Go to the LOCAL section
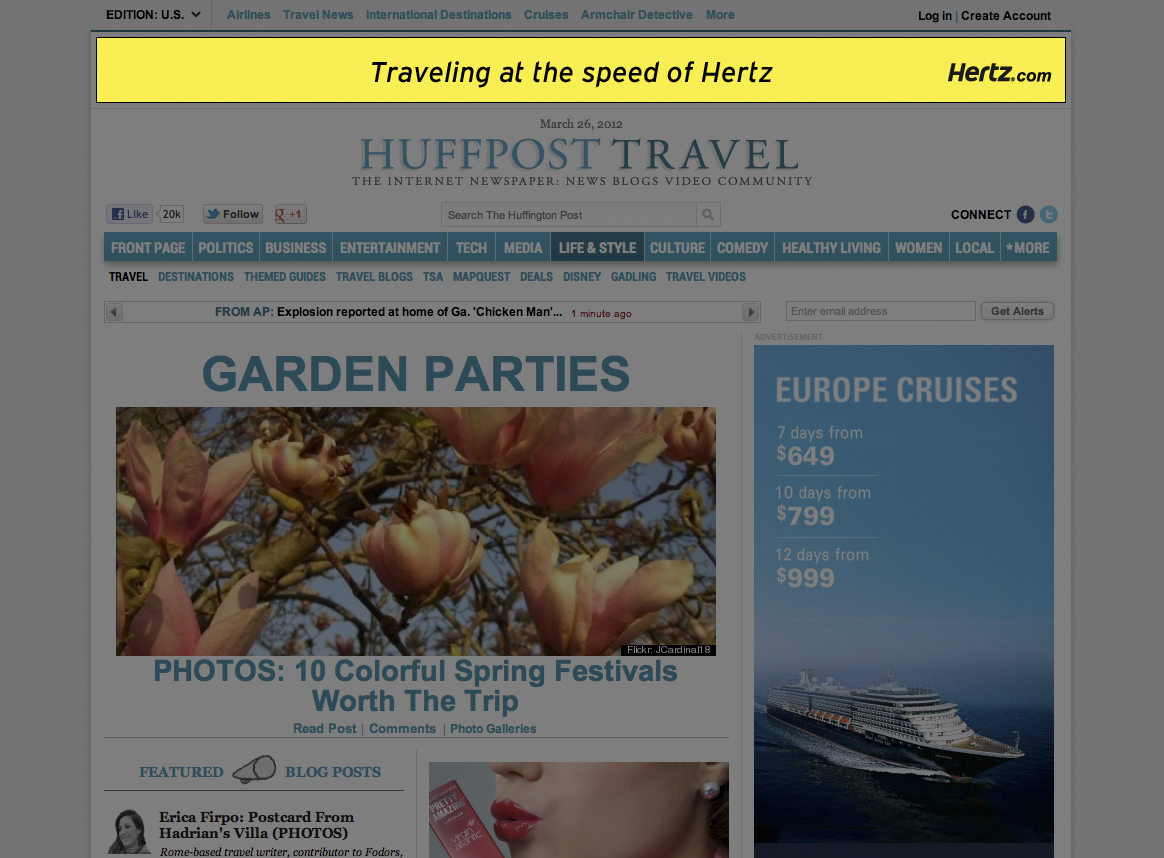Image resolution: width=1164 pixels, height=858 pixels. (975, 248)
